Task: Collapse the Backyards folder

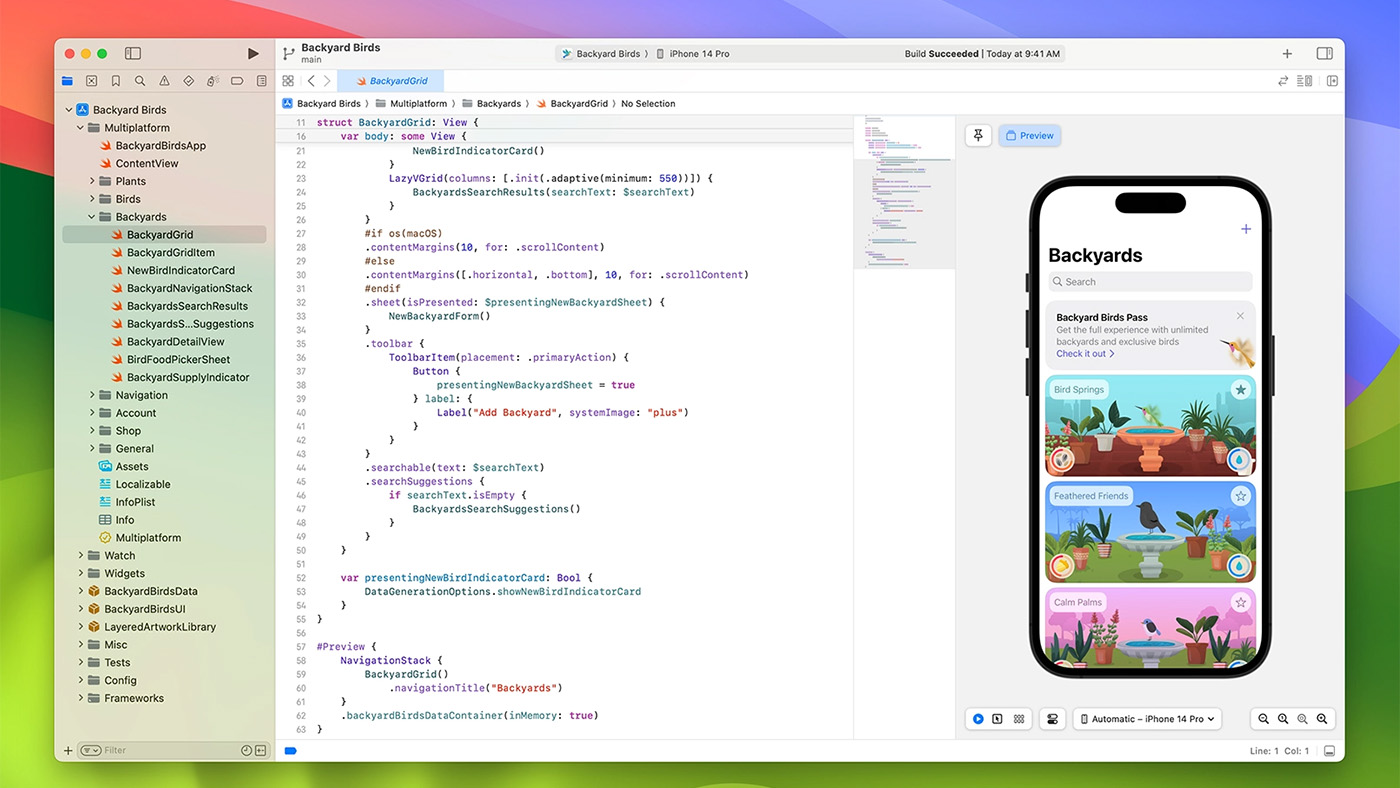Action: 92,217
